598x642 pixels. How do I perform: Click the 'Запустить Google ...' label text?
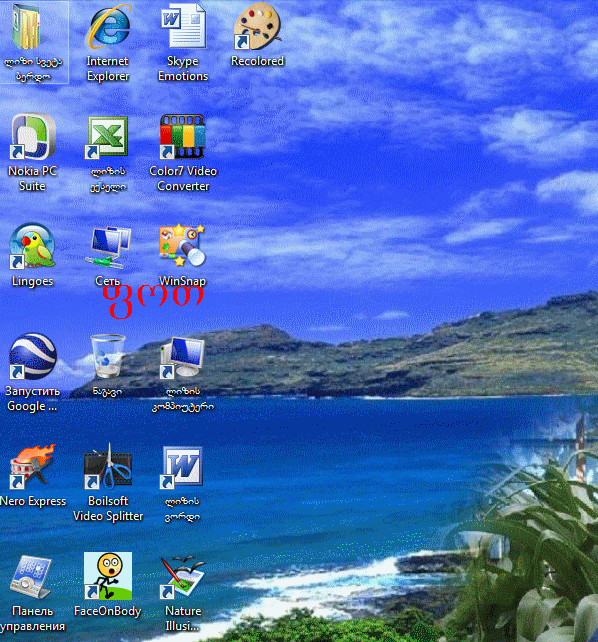click(x=32, y=399)
